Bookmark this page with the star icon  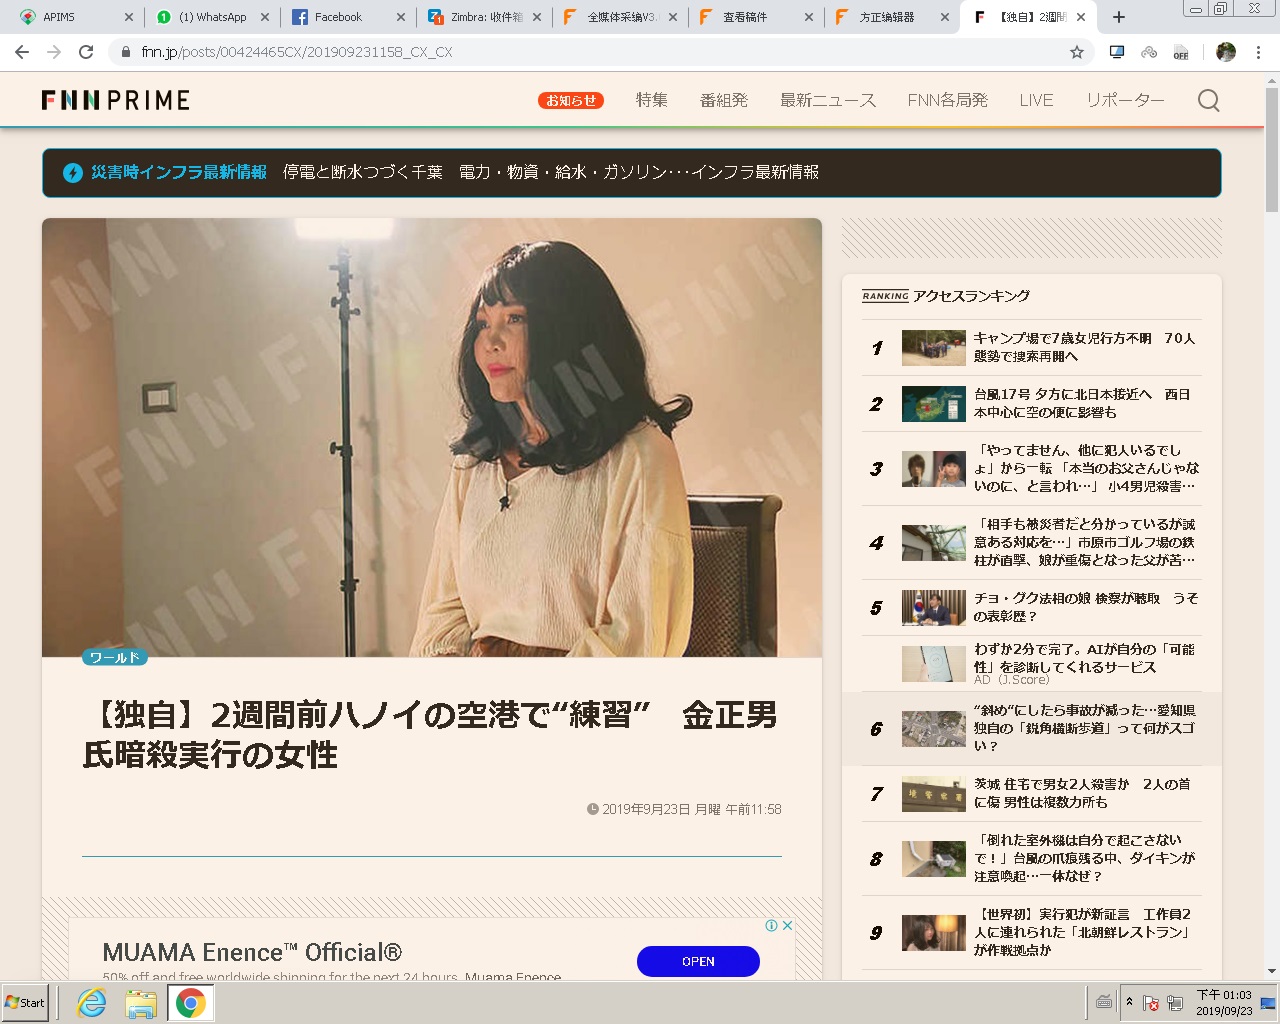(x=1077, y=52)
